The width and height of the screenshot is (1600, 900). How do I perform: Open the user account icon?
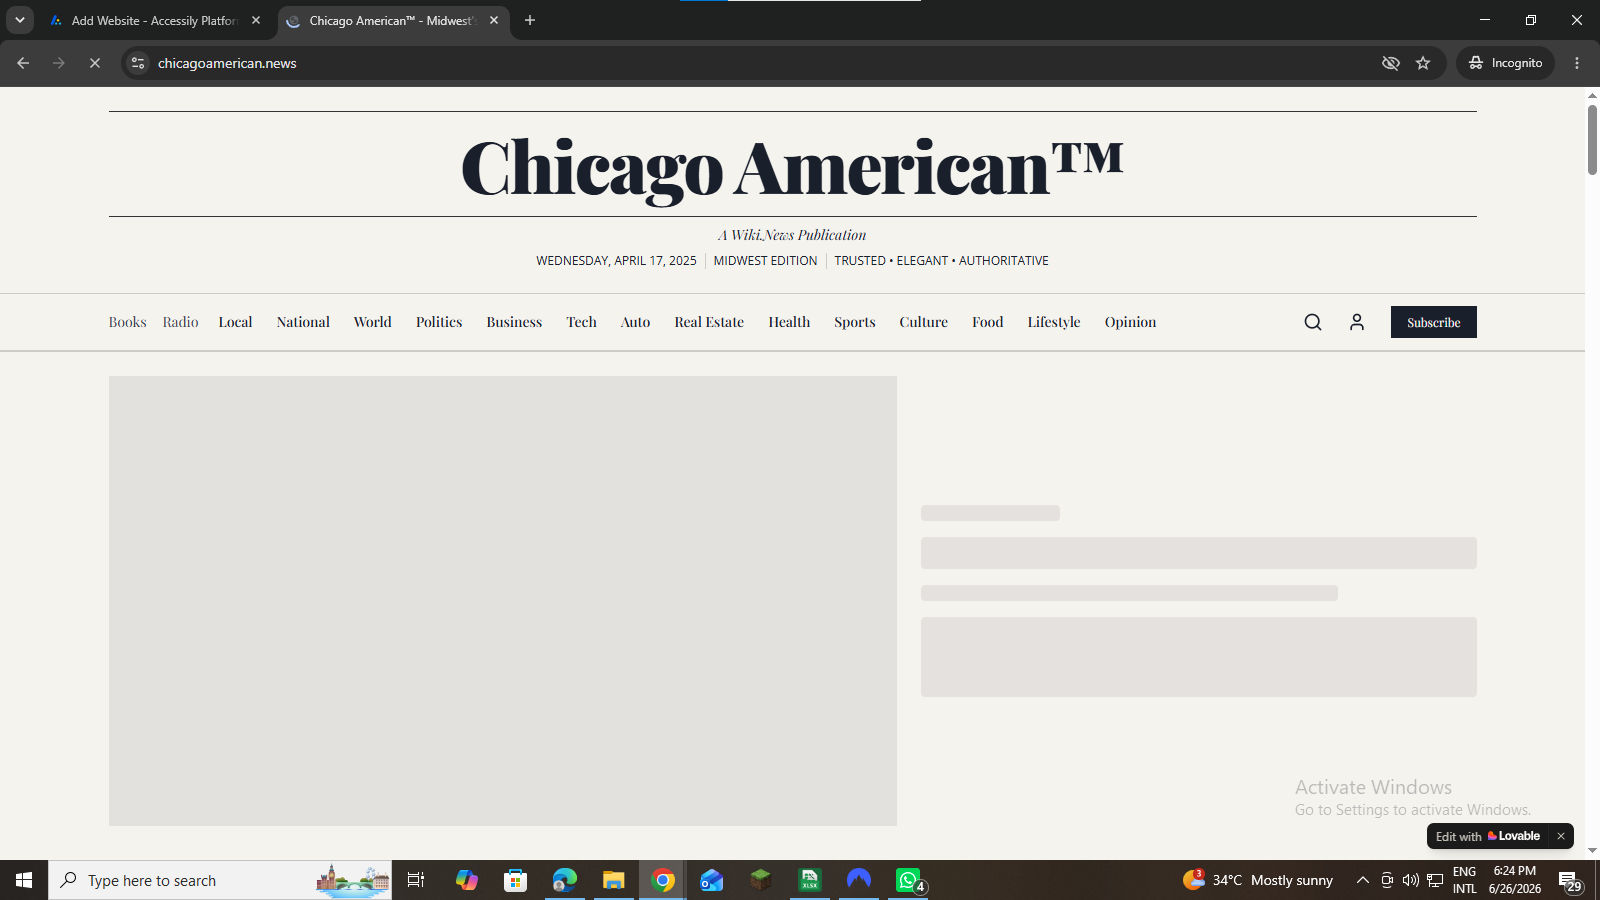(1357, 322)
